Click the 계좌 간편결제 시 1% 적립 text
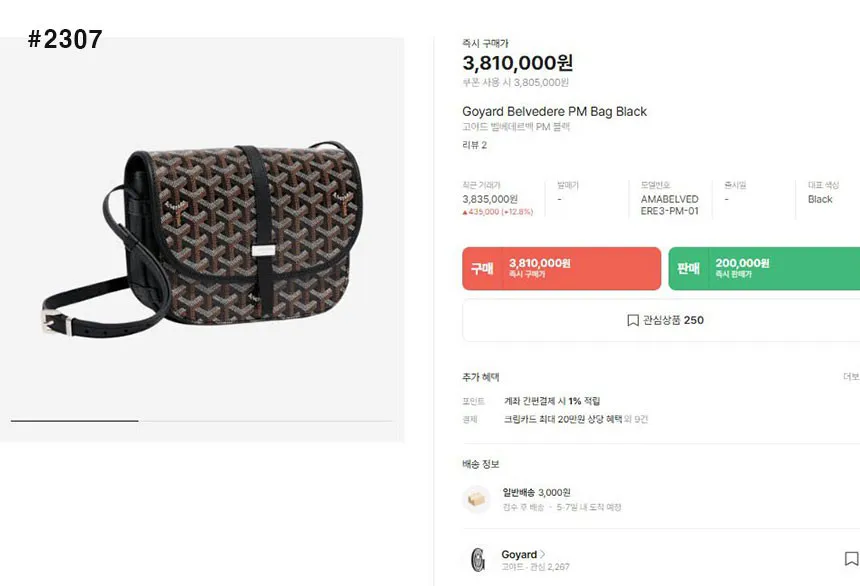 pos(553,400)
